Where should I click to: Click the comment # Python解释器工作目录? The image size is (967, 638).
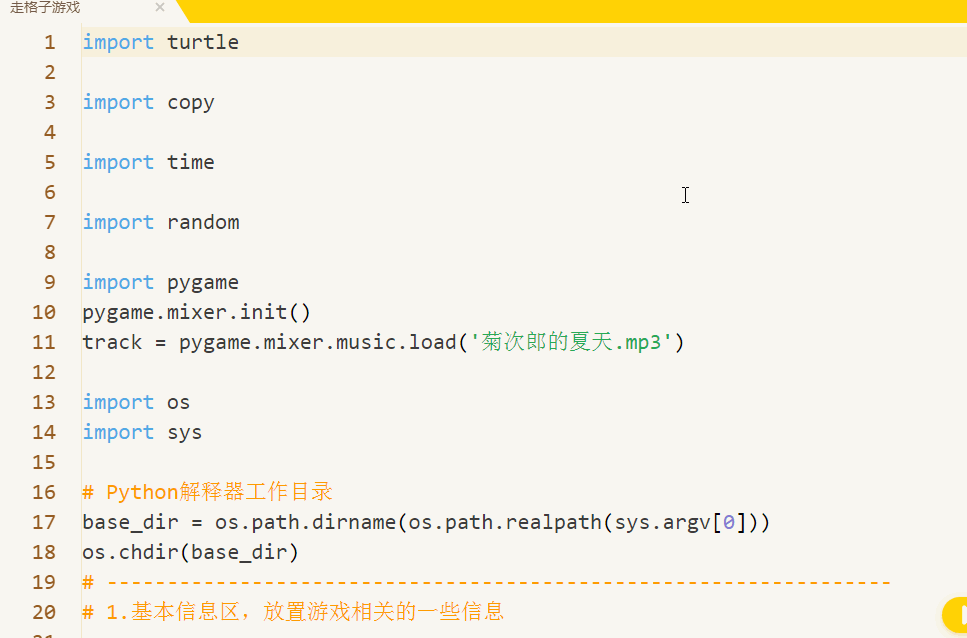point(207,492)
